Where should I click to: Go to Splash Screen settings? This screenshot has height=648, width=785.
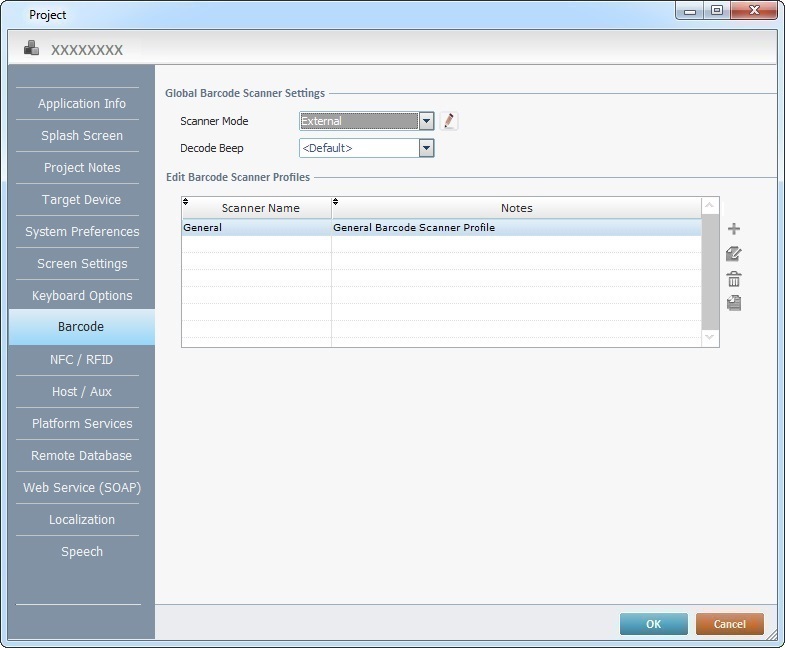pyautogui.click(x=82, y=136)
